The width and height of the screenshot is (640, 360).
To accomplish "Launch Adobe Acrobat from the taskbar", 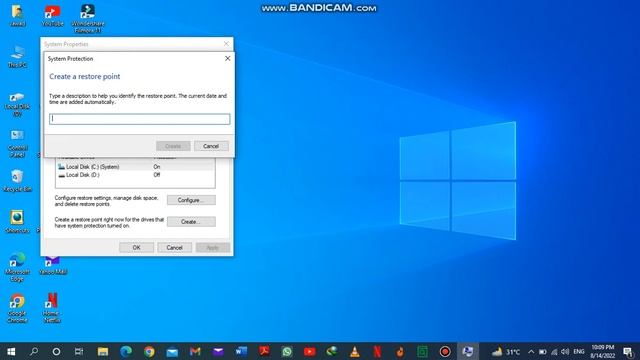I will (264, 351).
